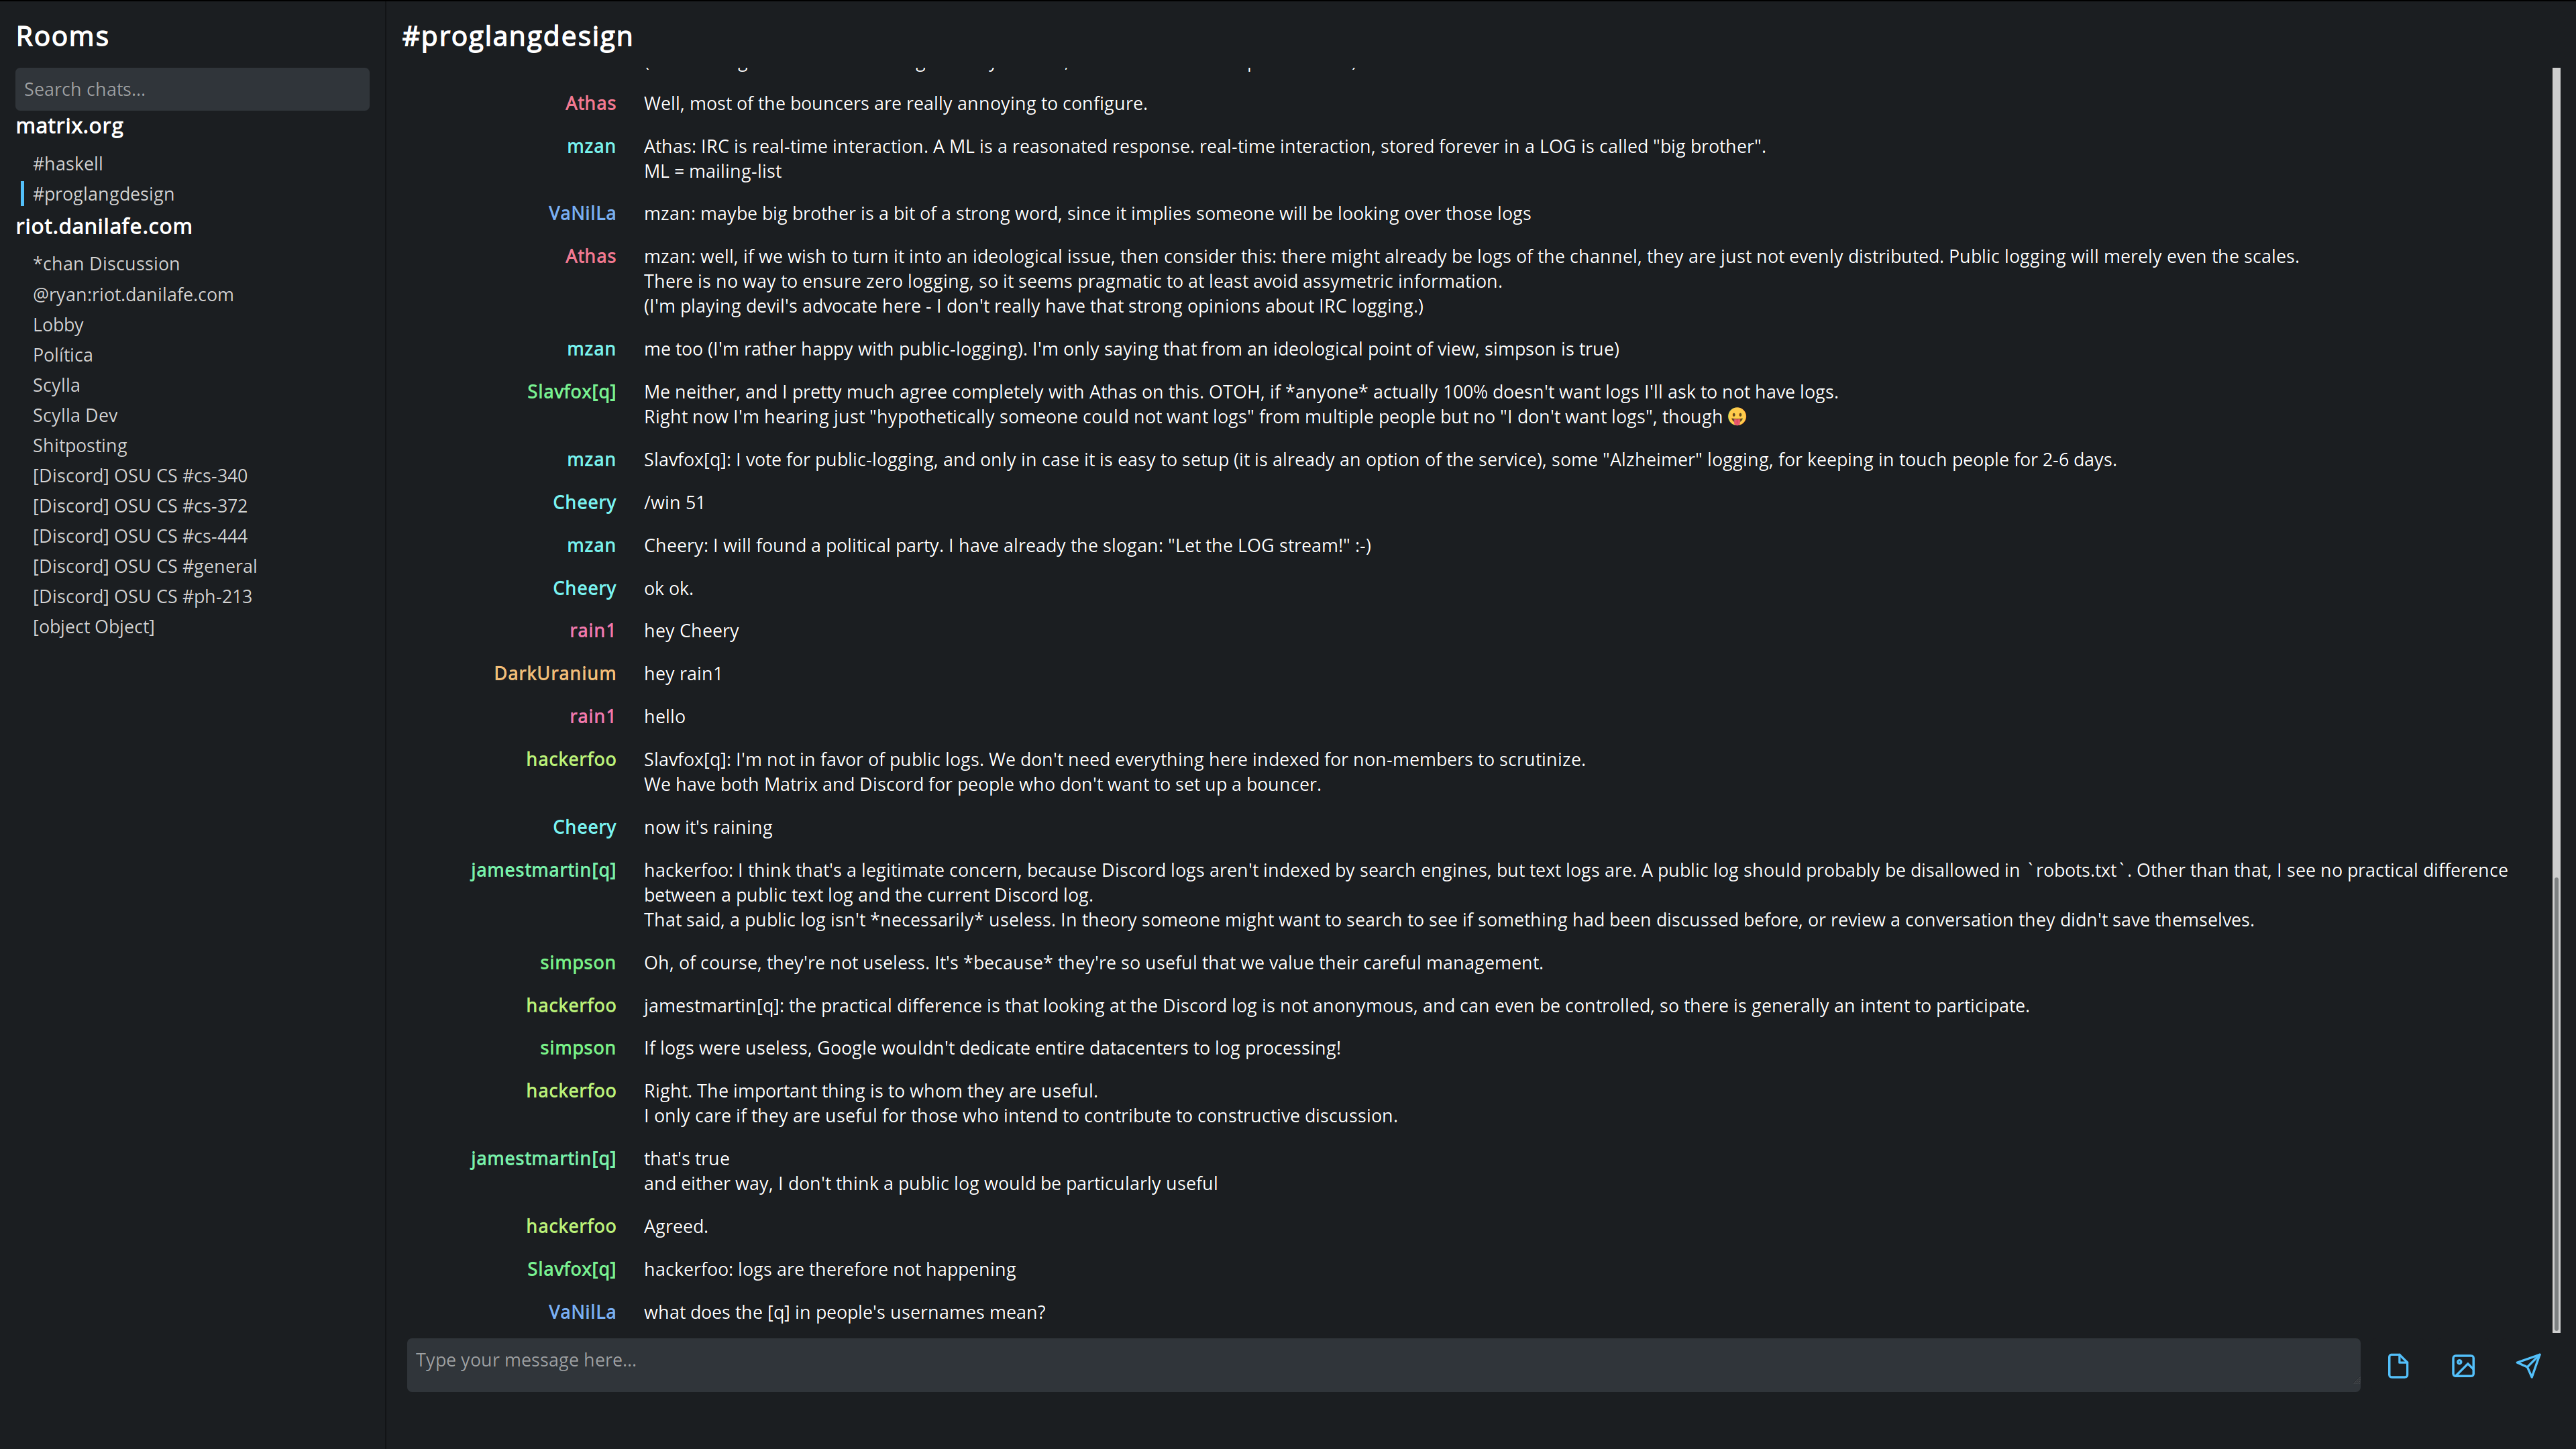Open the @ryan:riot.danilafe.com chat
This screenshot has height=1449, width=2576.
[x=133, y=295]
